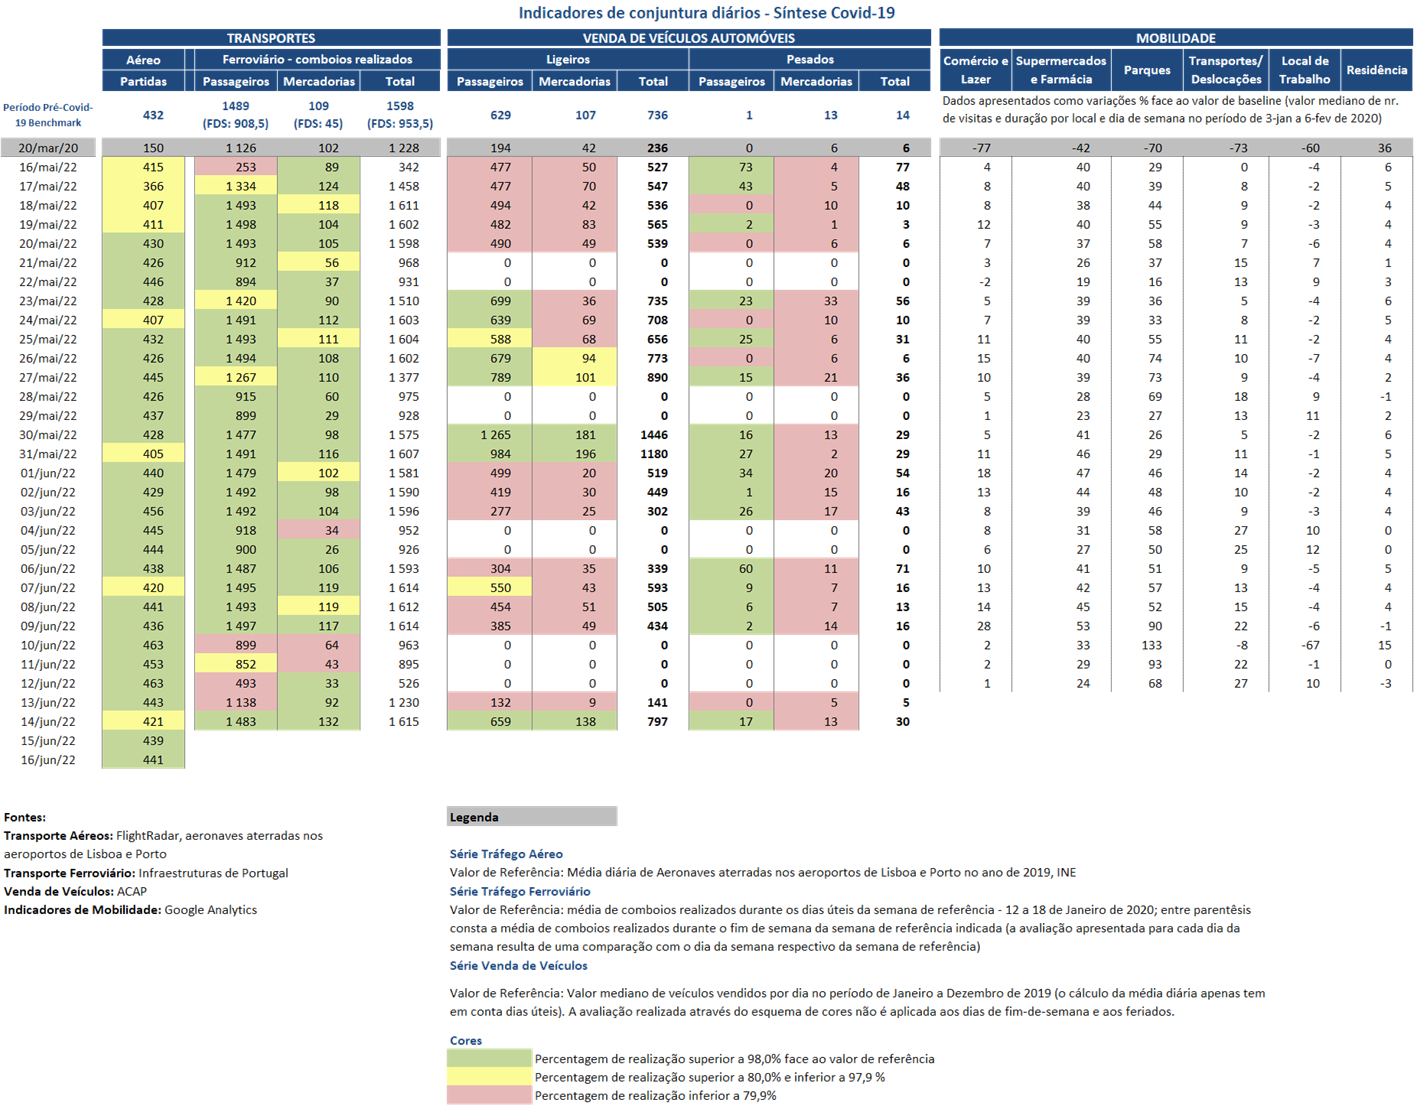Click the Ligeiros Total value 1180
1417x1109 pixels.
click(654, 454)
